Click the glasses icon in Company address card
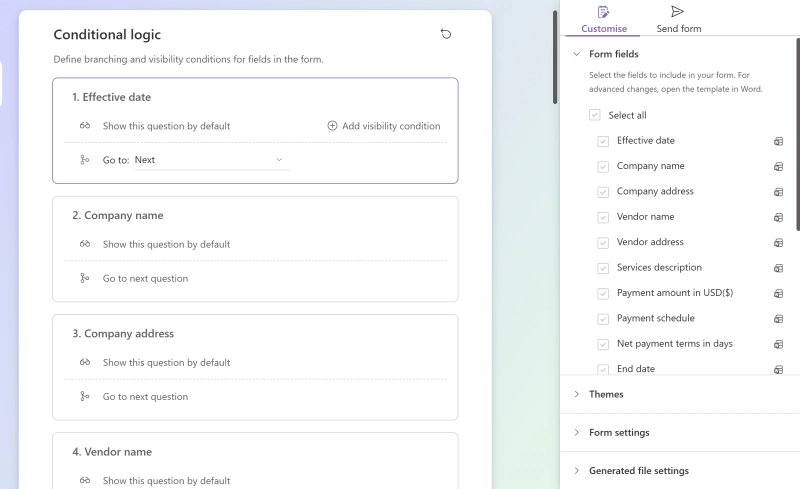 click(85, 362)
